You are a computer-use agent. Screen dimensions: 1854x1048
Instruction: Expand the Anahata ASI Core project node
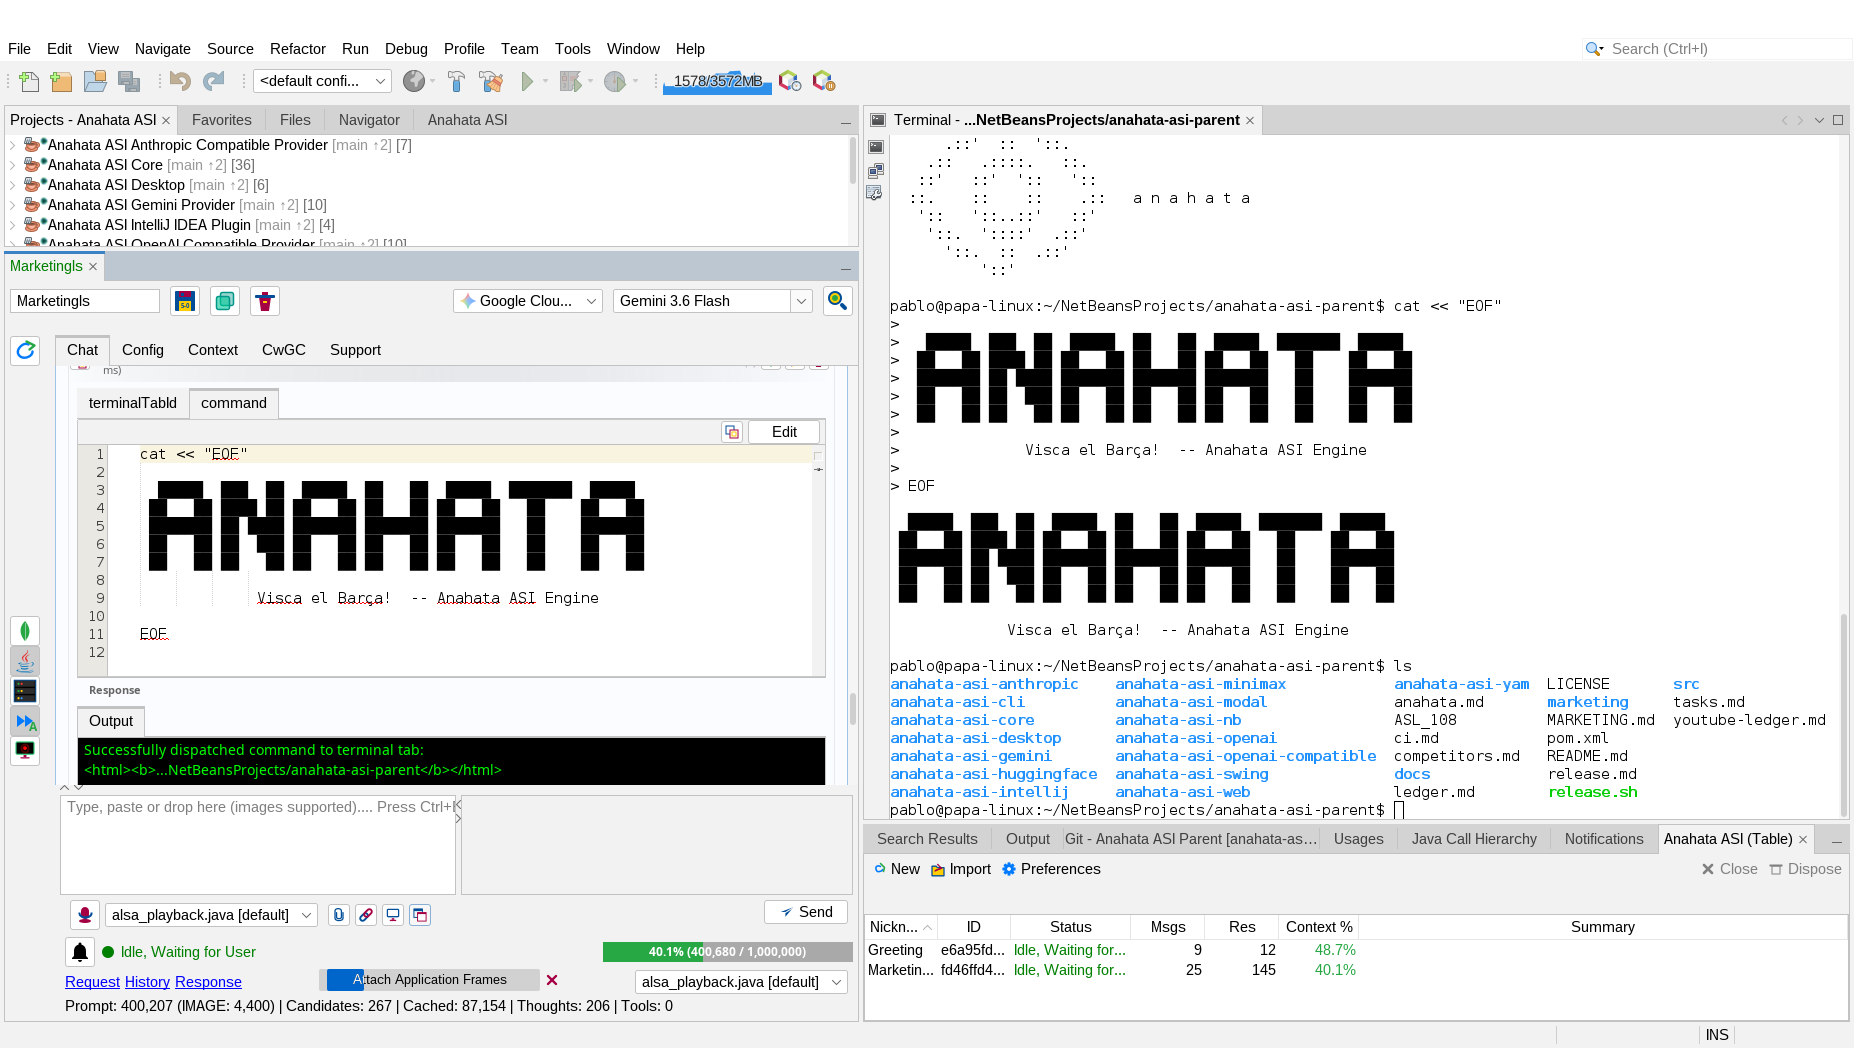12,165
